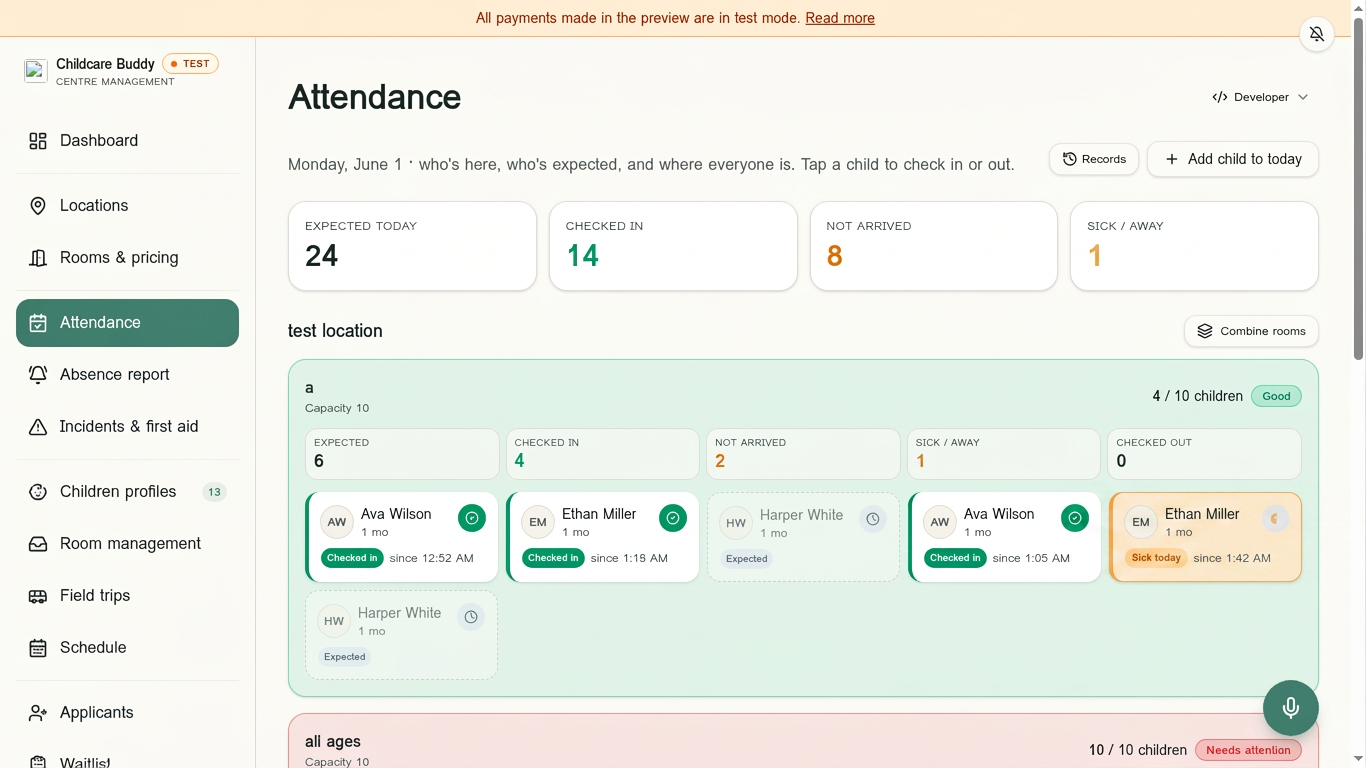Open the Developer dropdown chevron
Image resolution: width=1366 pixels, height=768 pixels.
[1303, 97]
